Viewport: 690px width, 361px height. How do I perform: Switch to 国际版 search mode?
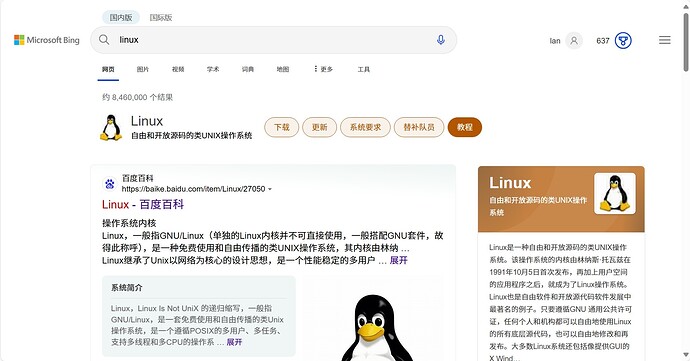[x=161, y=18]
